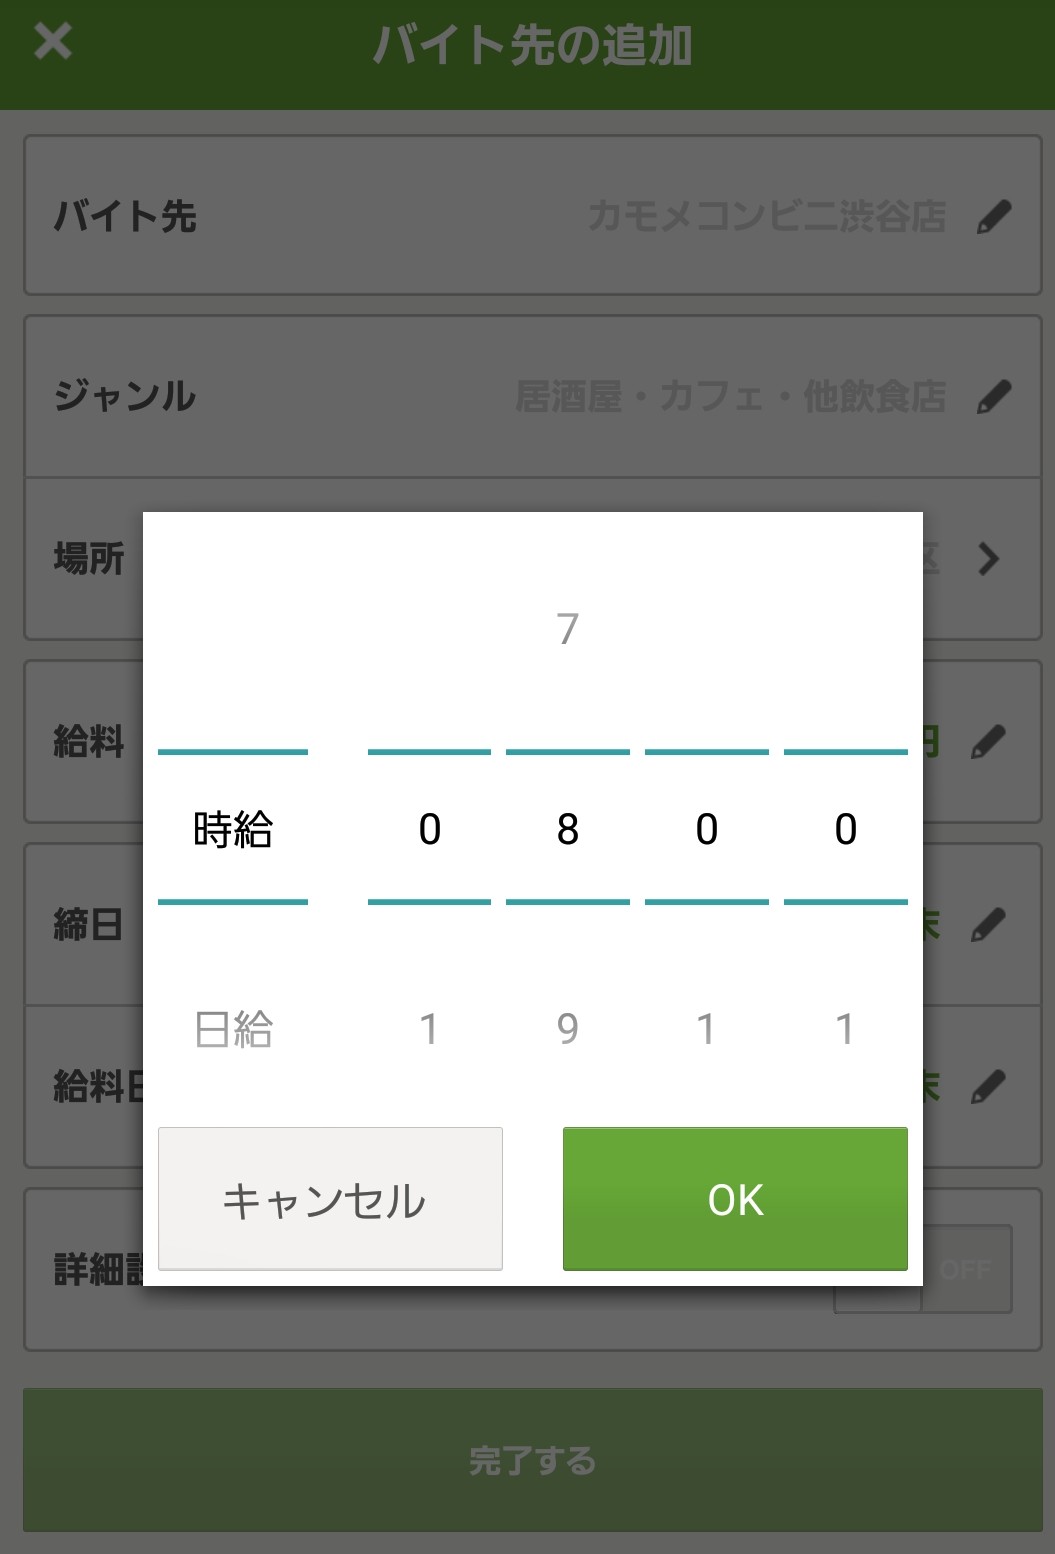Select digit 1 below the thousands wheel
This screenshot has width=1055, height=1554.
pos(429,1029)
